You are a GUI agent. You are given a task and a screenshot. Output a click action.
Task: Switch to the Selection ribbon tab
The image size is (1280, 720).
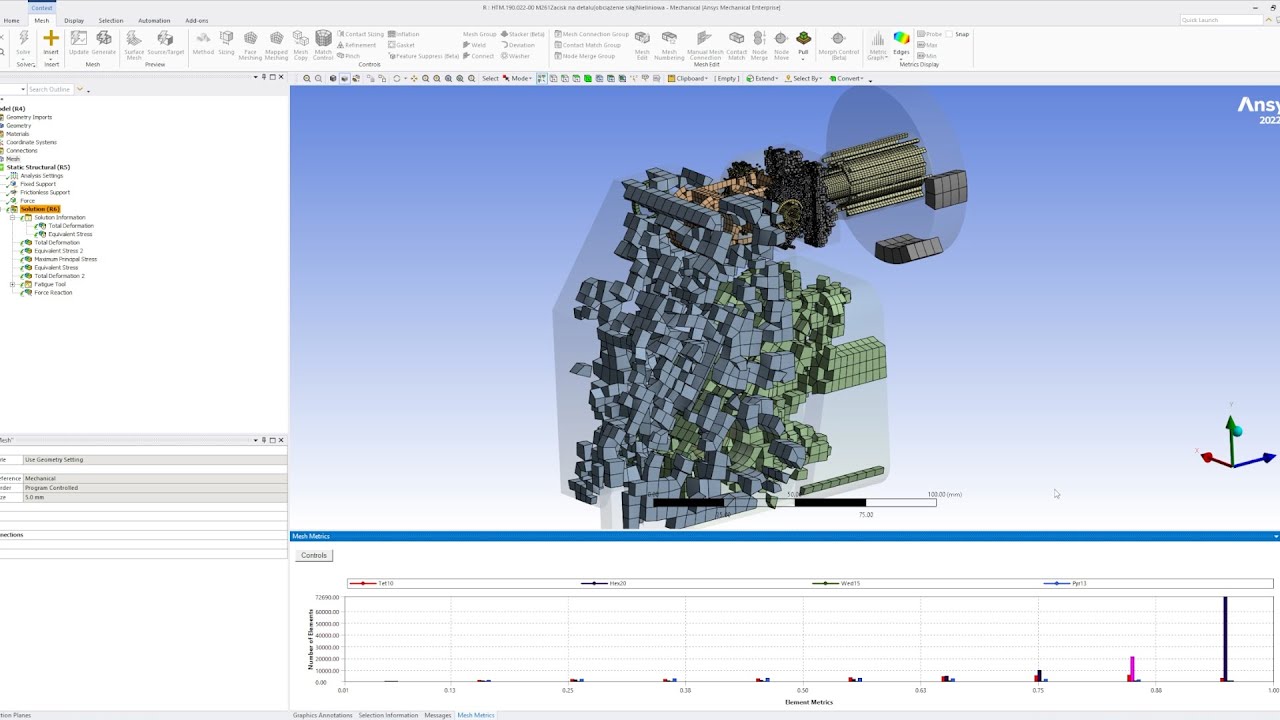[111, 20]
